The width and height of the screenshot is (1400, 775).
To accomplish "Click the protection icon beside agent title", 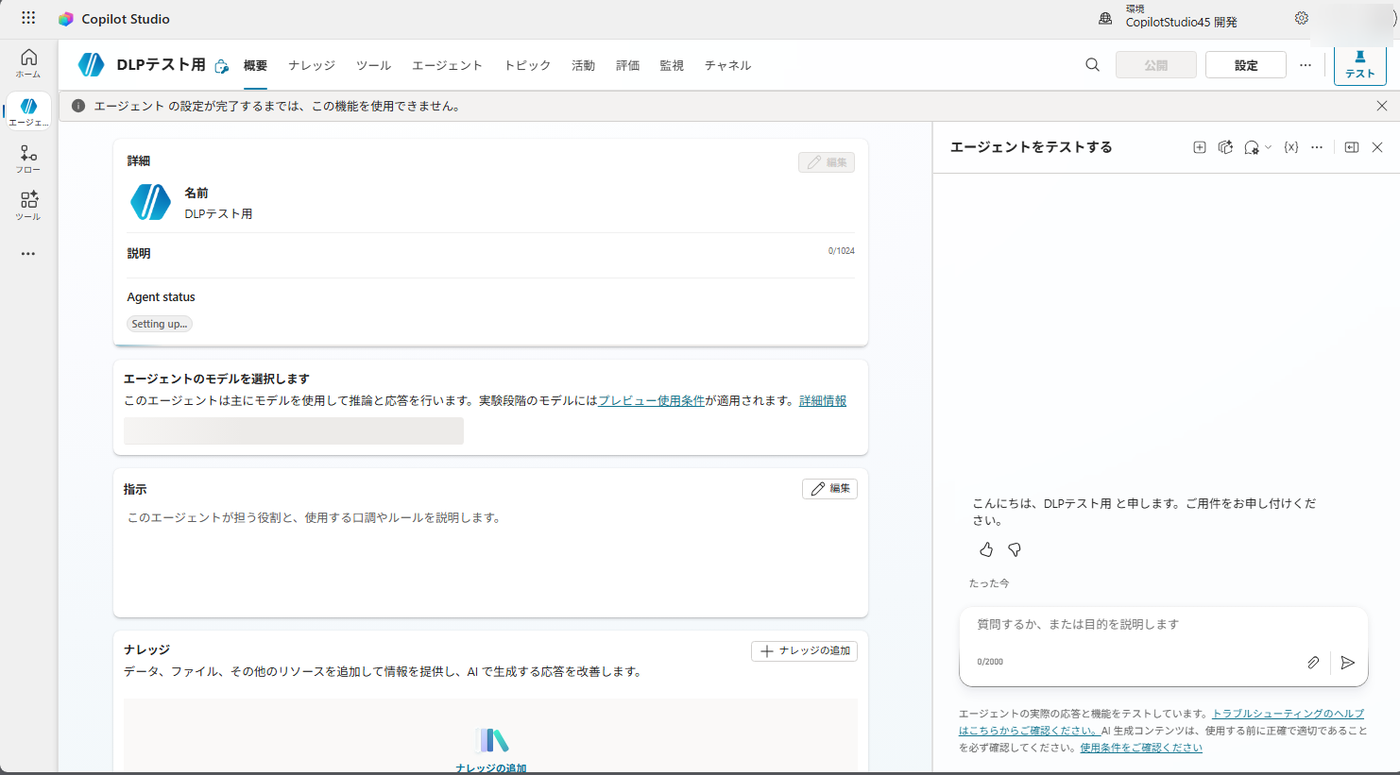I will (222, 66).
